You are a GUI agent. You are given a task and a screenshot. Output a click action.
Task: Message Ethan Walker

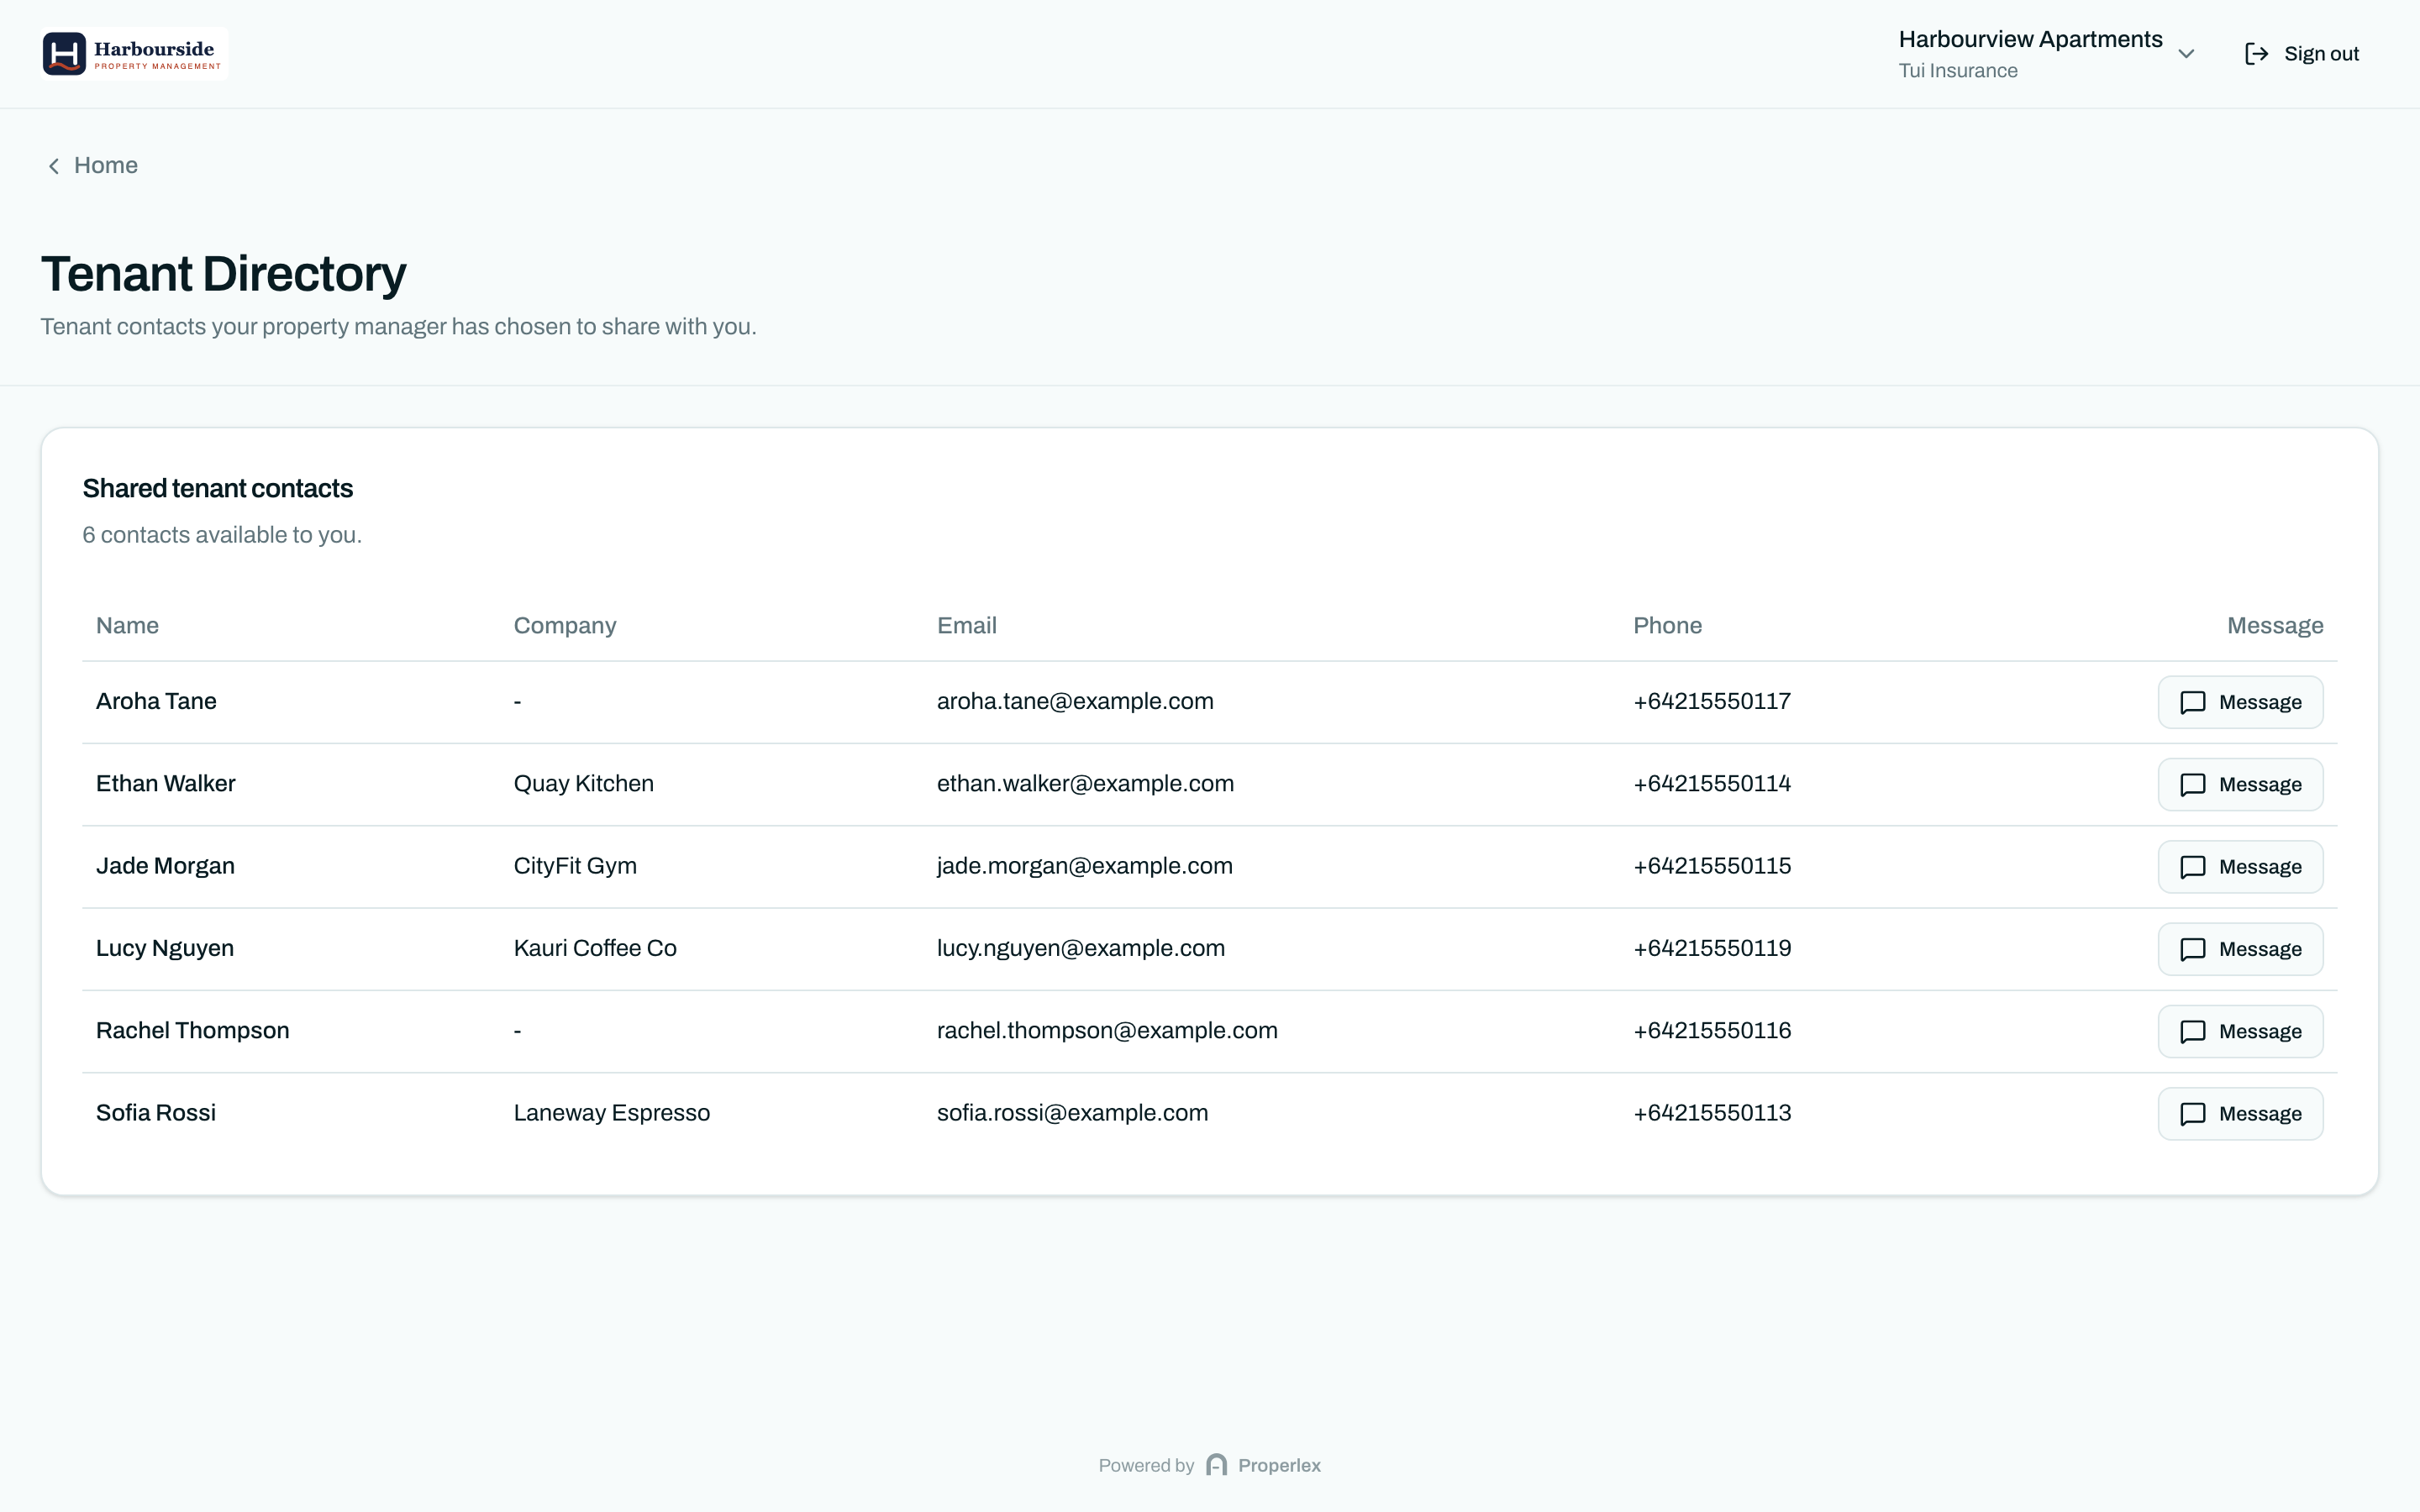pos(2240,784)
